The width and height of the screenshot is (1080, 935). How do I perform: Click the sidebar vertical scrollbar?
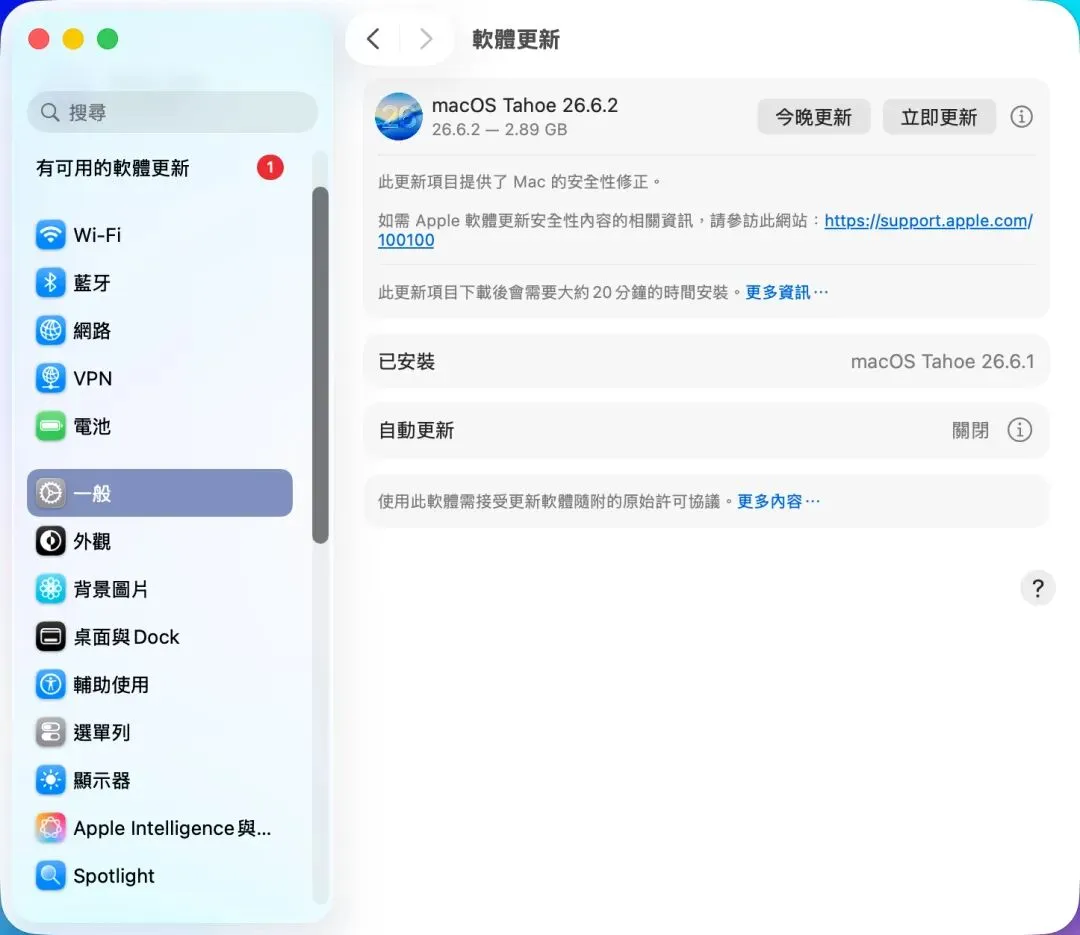[x=320, y=365]
